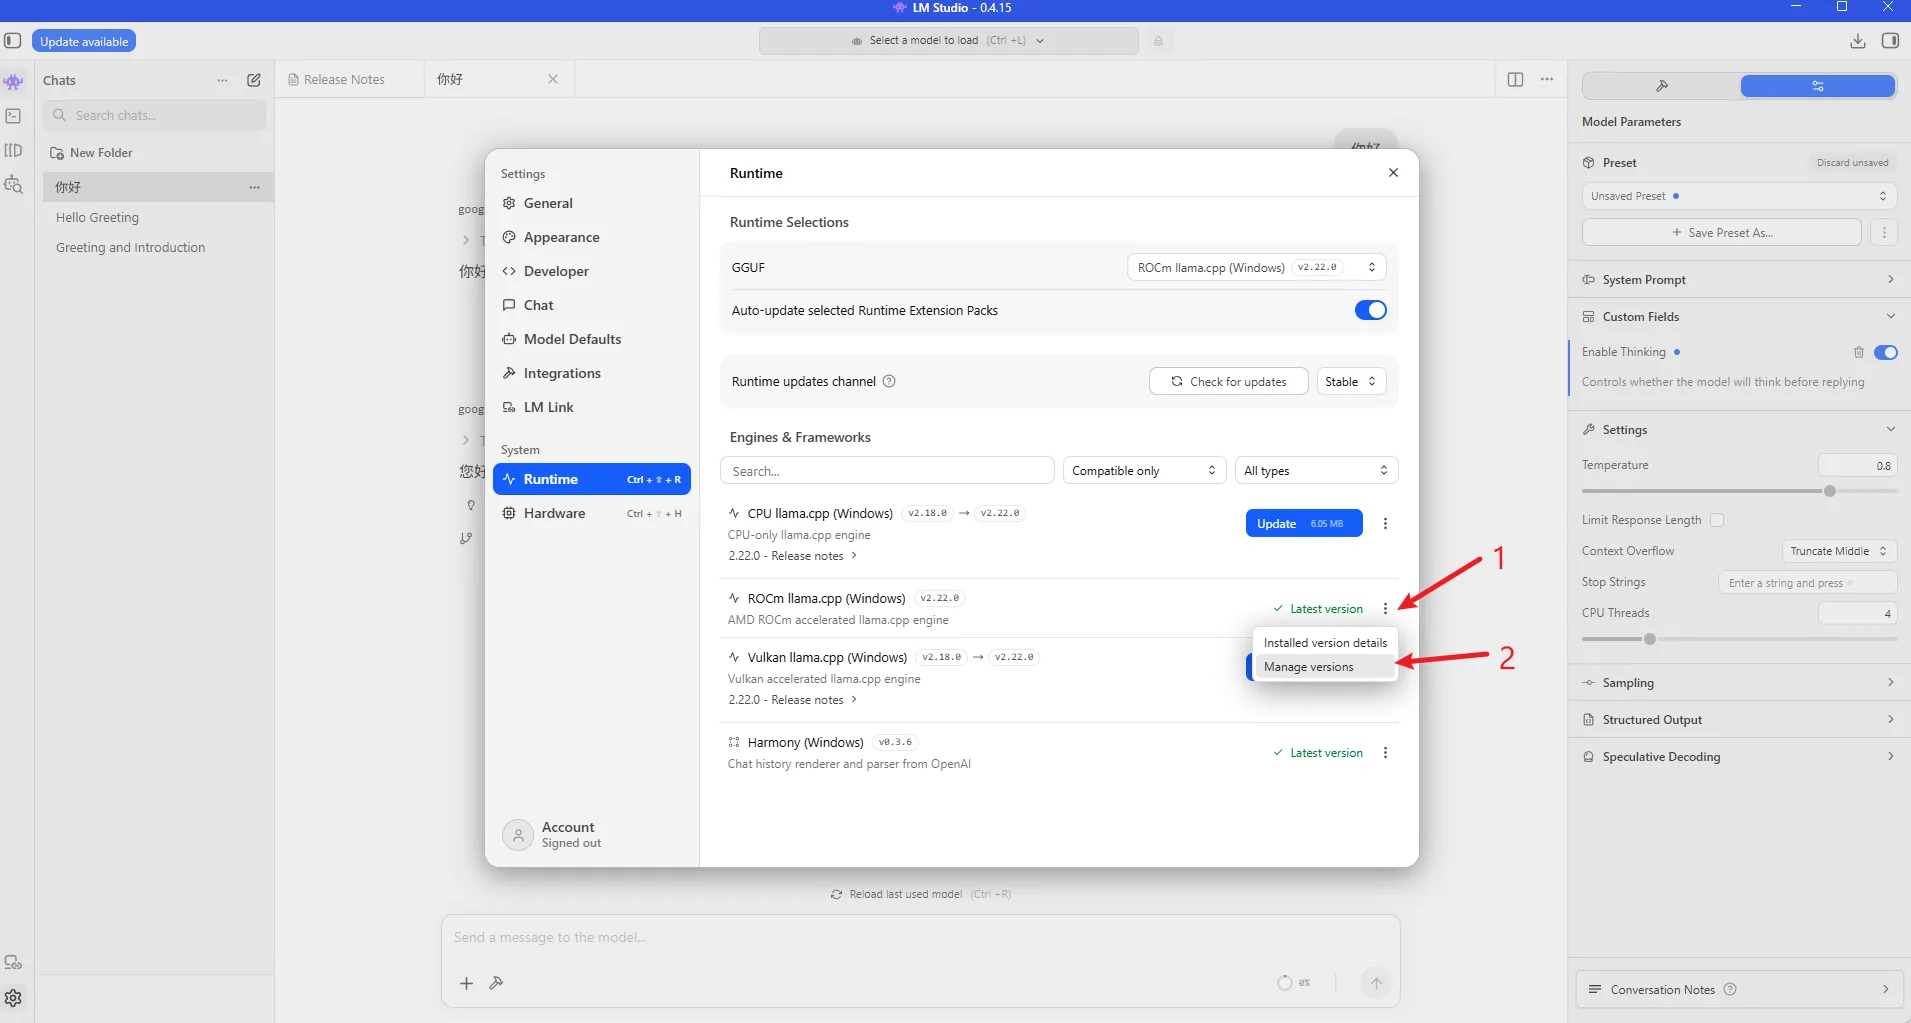Open the Chats panel more options menu

point(222,80)
